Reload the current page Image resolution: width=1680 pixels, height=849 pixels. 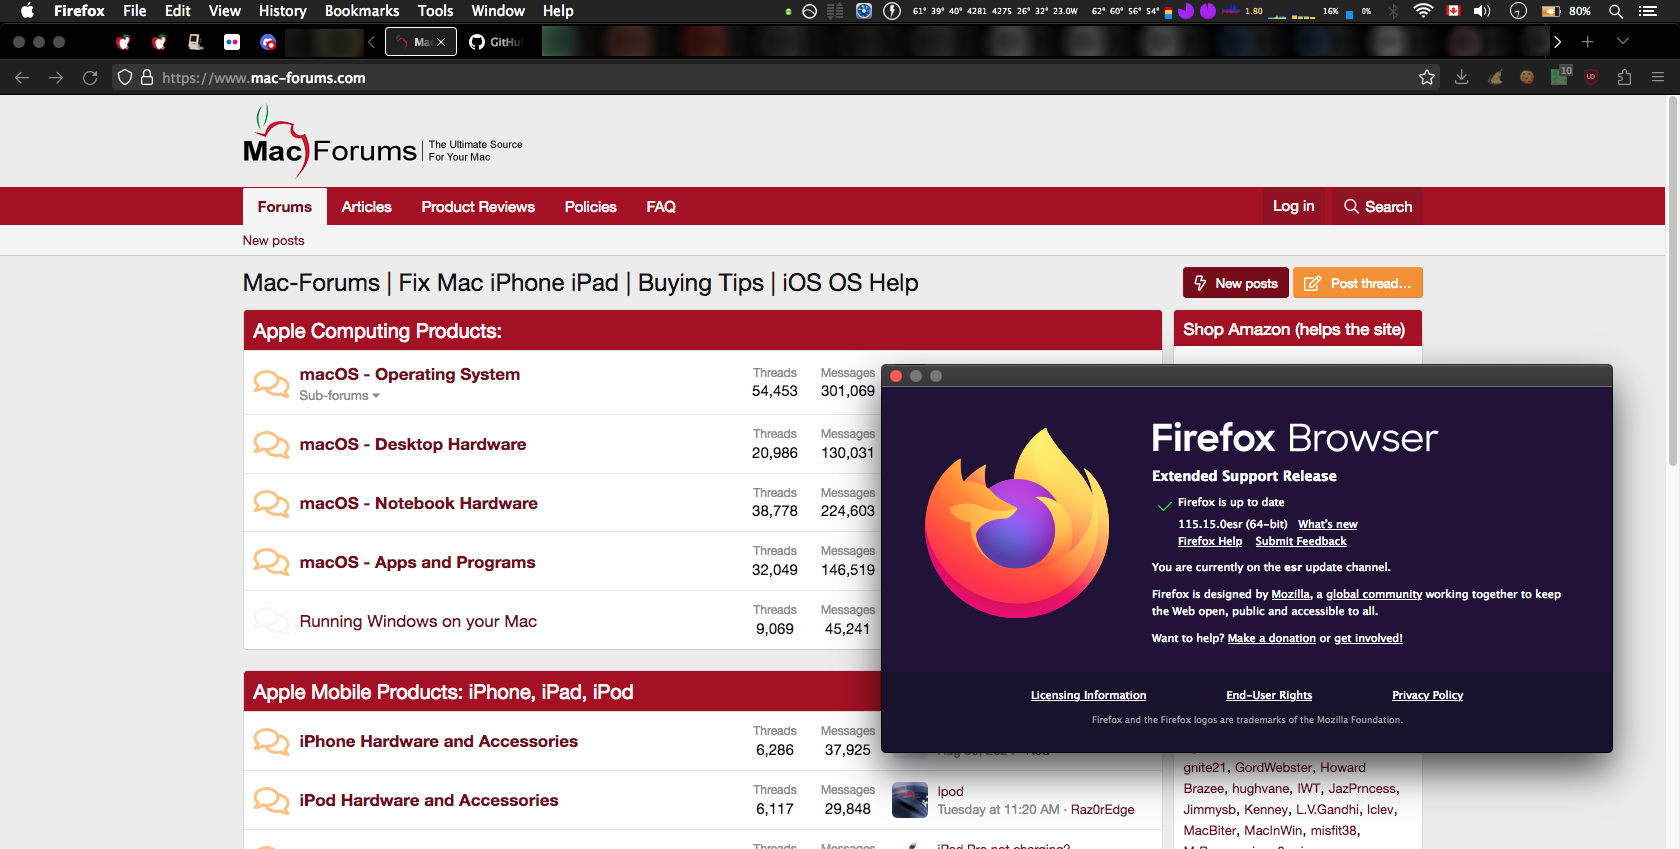click(x=90, y=78)
